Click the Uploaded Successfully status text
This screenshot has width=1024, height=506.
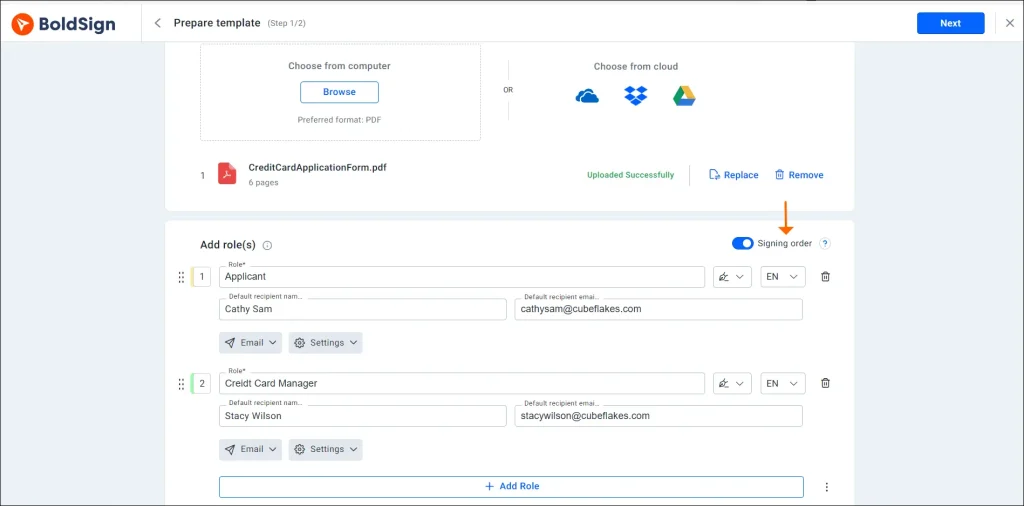[x=630, y=175]
